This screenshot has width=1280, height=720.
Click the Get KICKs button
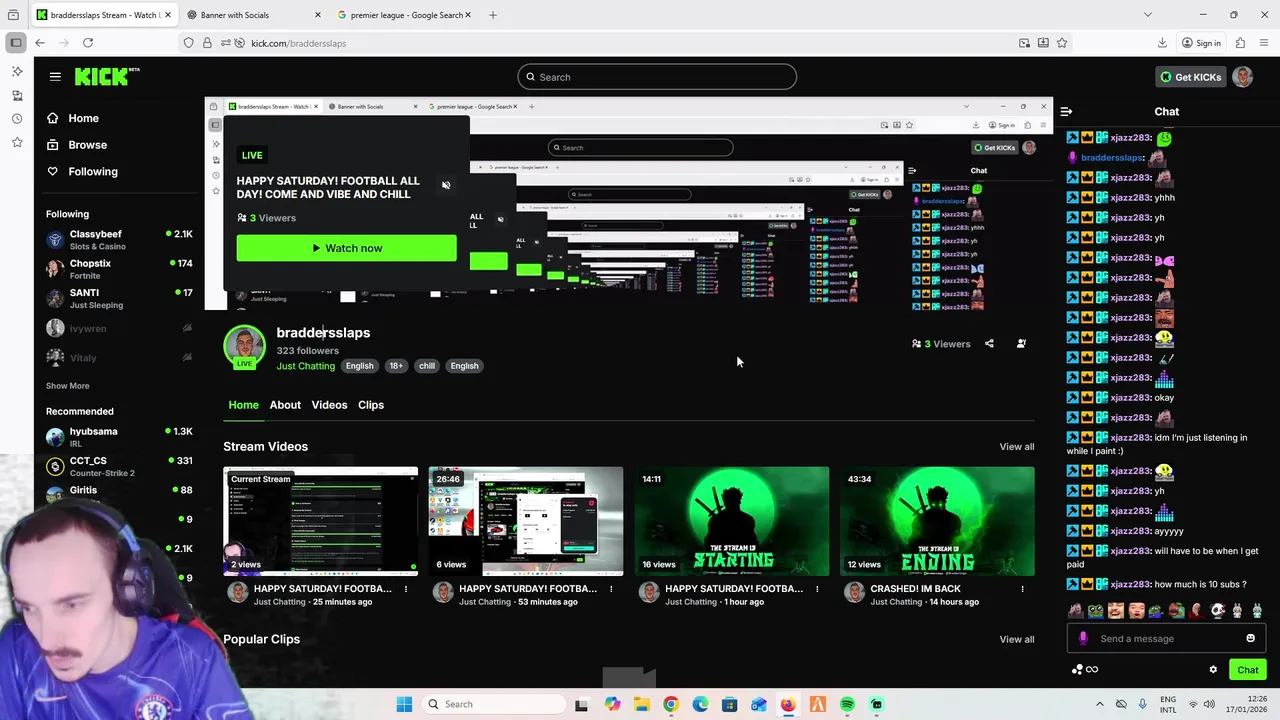(1189, 77)
